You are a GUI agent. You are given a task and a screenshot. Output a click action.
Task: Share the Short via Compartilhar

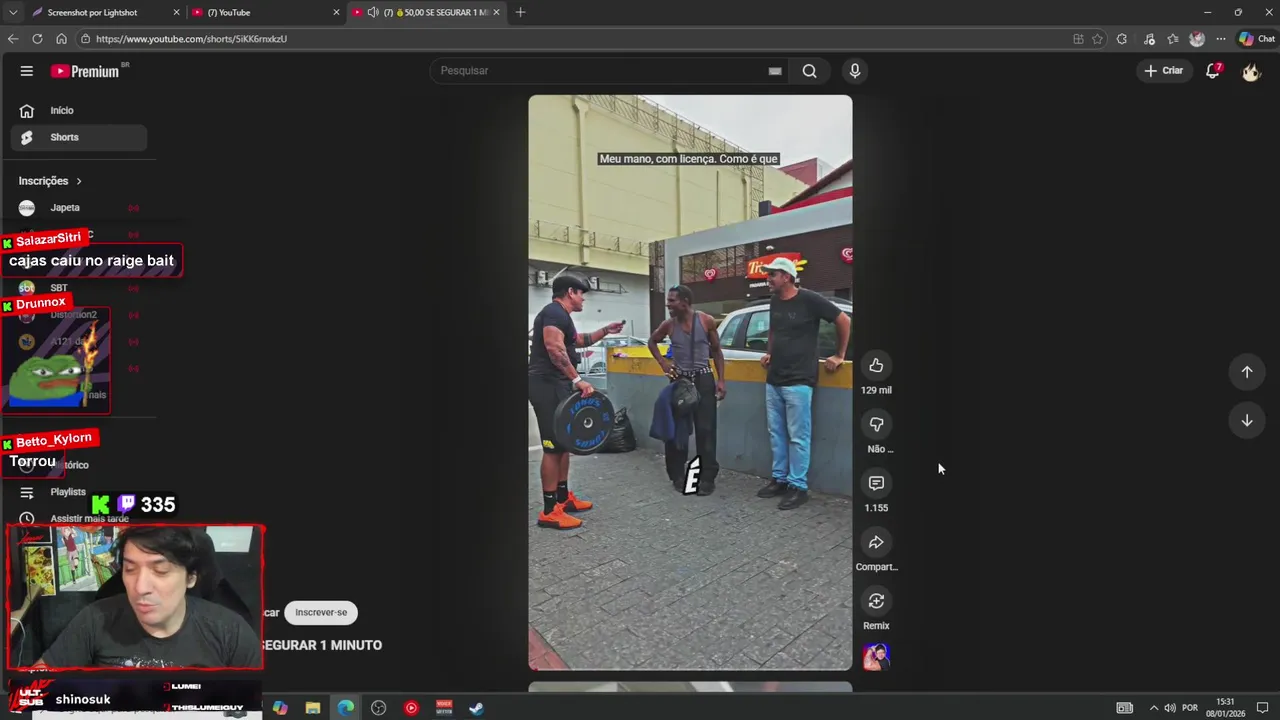click(876, 543)
